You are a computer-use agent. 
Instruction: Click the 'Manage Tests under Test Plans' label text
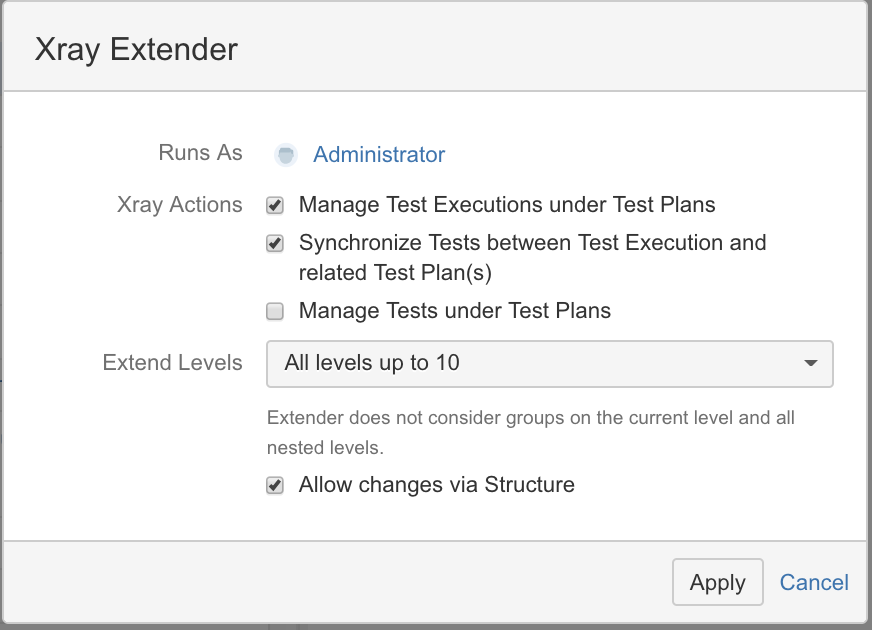[455, 310]
